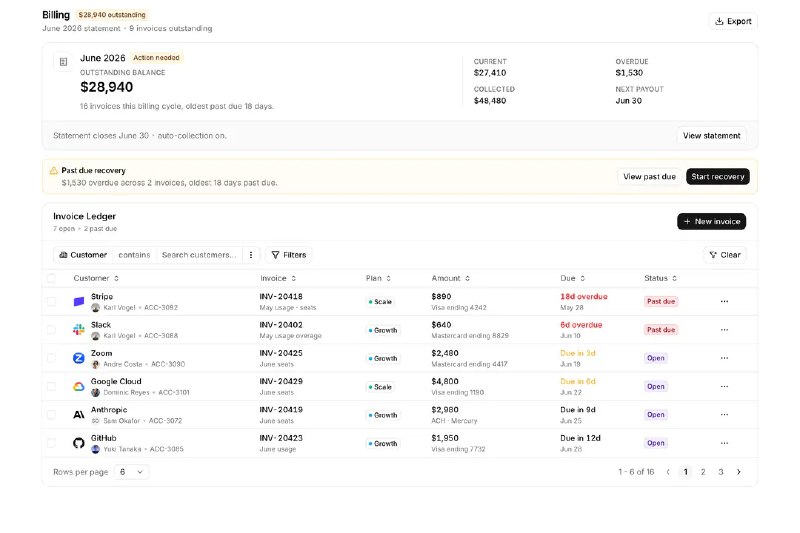800x533 pixels.
Task: Sort by Amount column
Action: pyautogui.click(x=451, y=278)
